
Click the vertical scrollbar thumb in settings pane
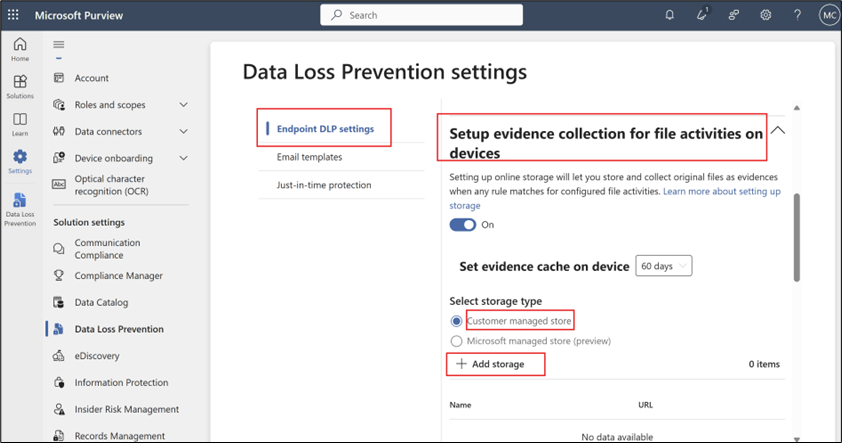(797, 237)
